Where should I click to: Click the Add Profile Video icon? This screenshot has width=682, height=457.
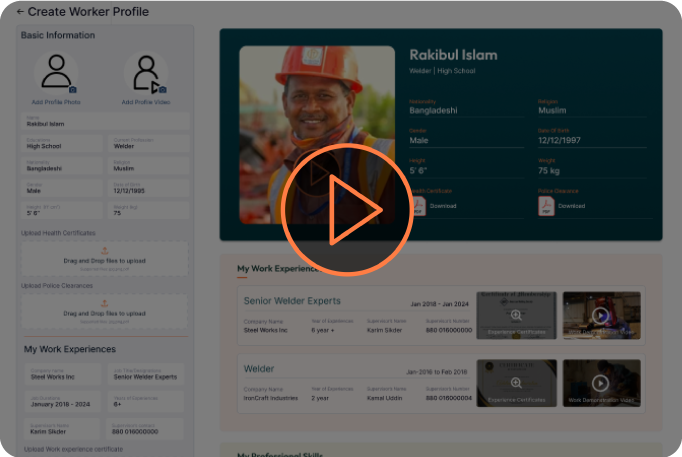(145, 74)
